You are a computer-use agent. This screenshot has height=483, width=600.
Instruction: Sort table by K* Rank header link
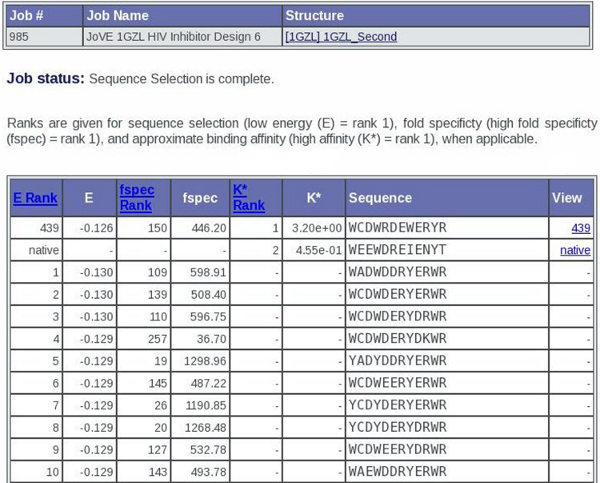tap(249, 197)
